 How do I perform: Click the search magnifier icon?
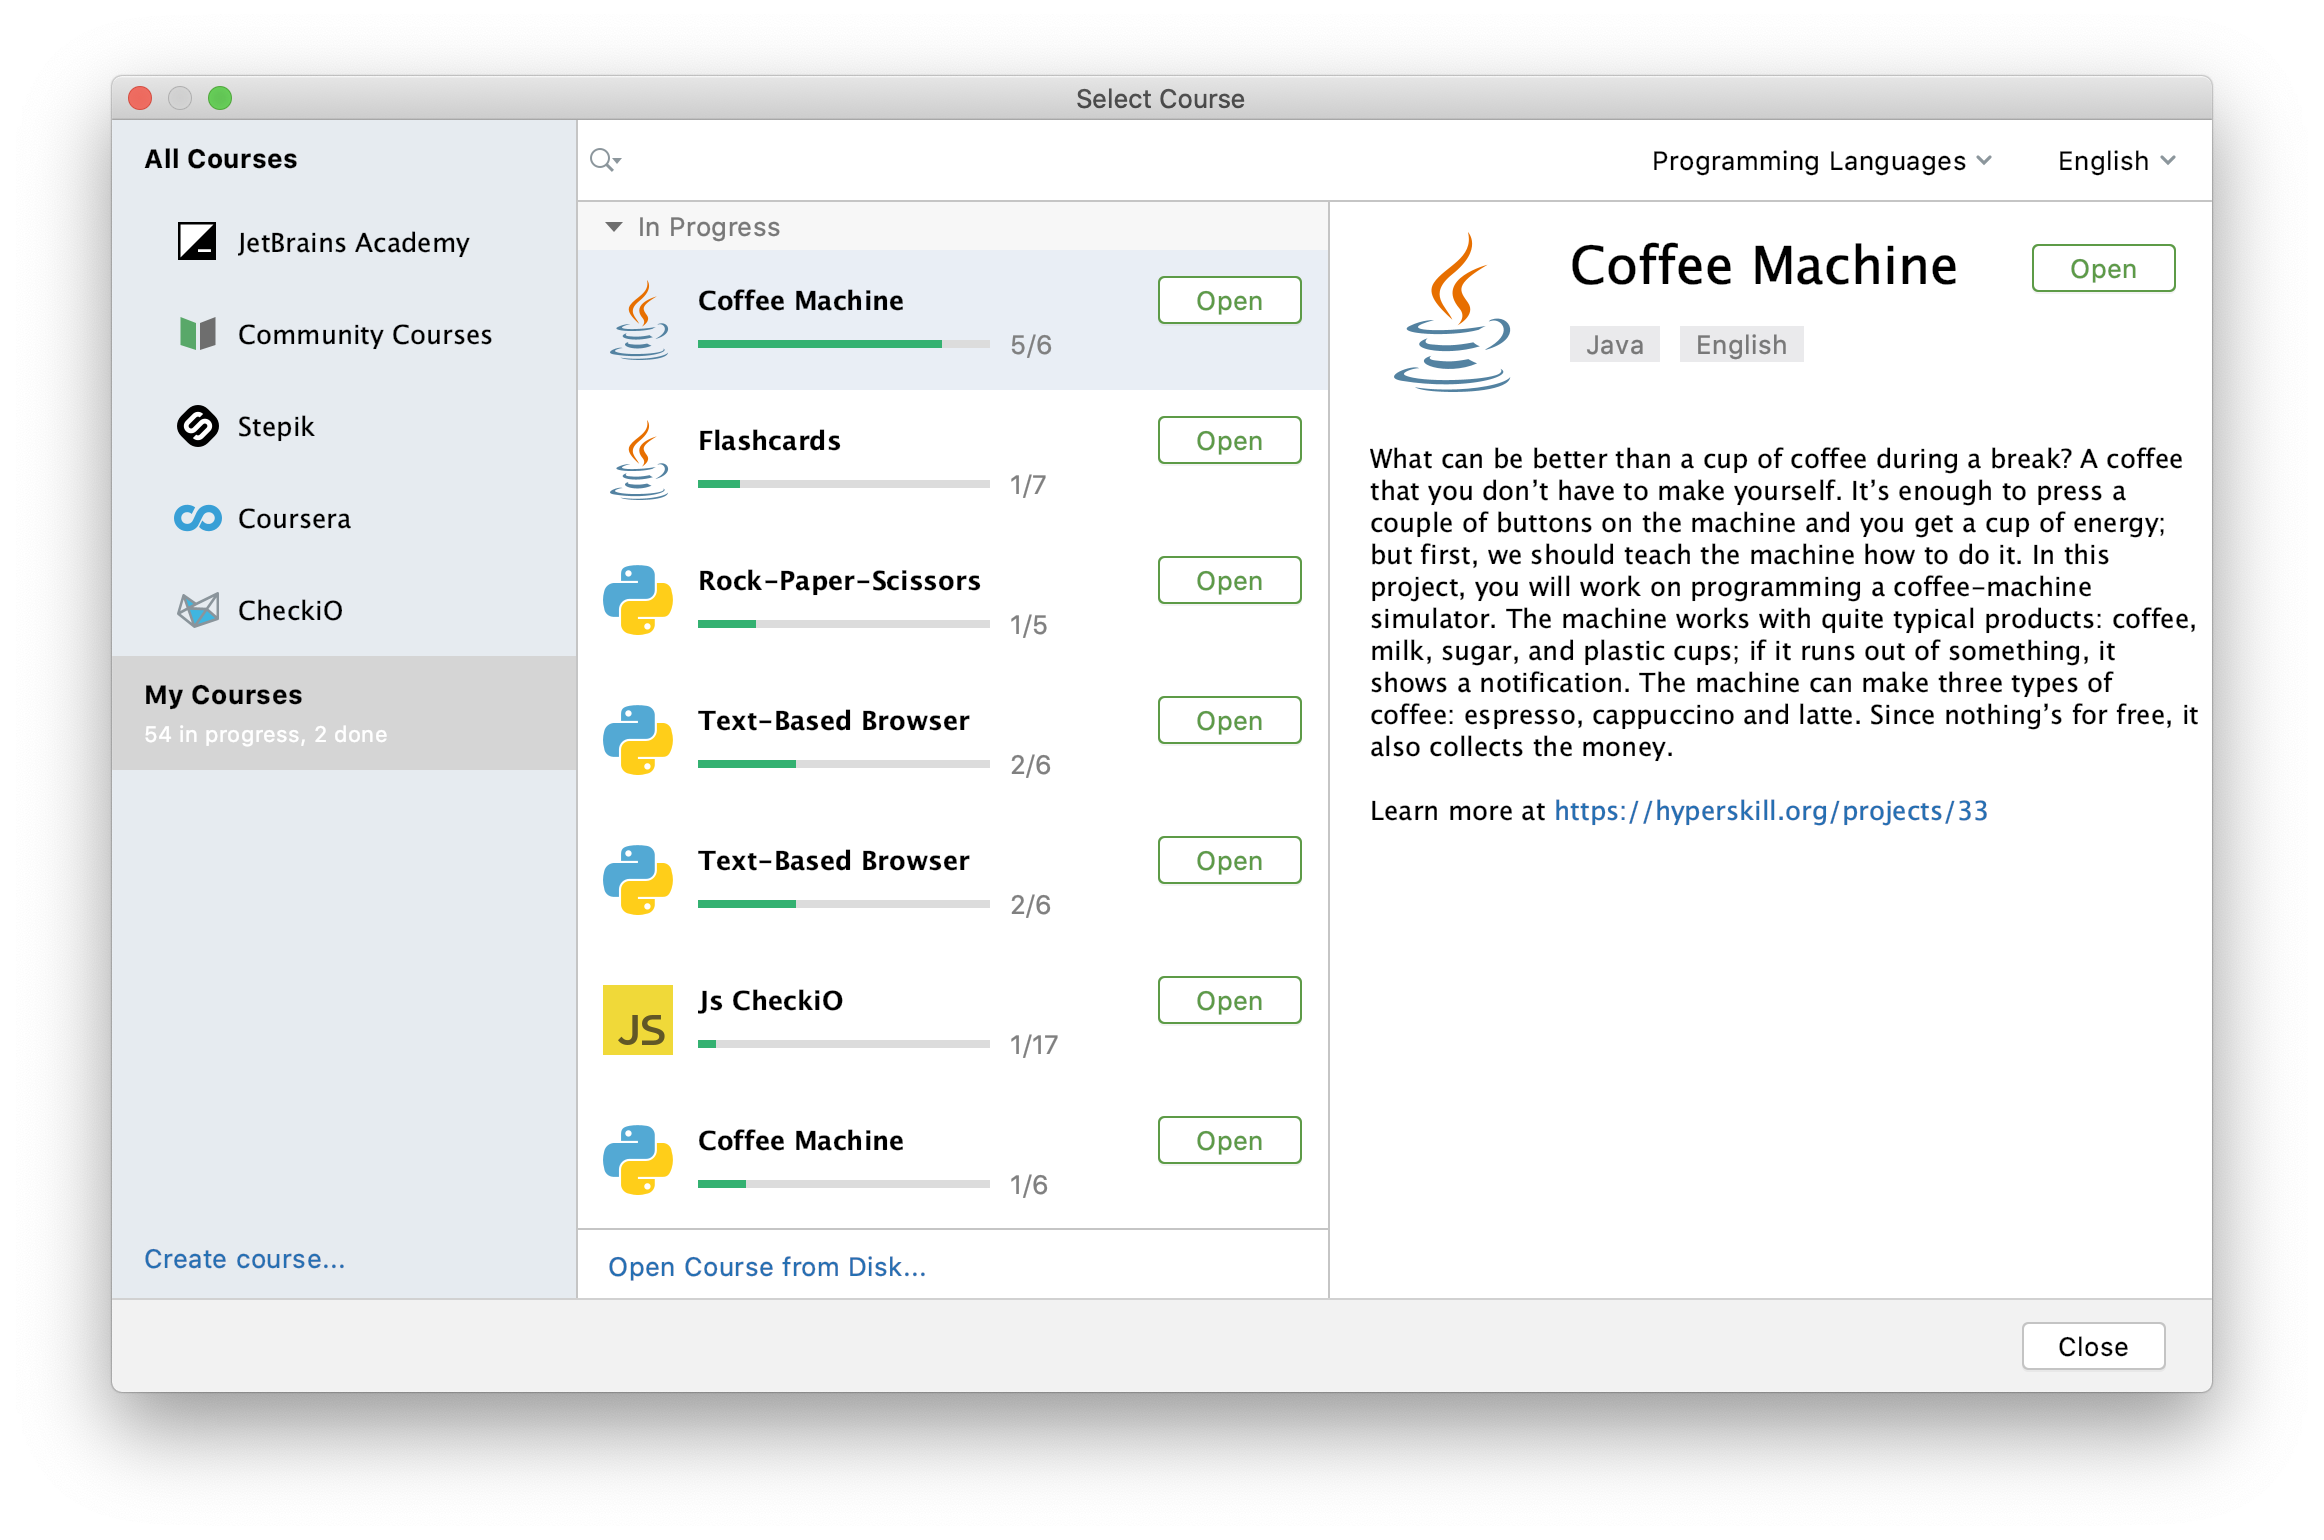click(605, 160)
